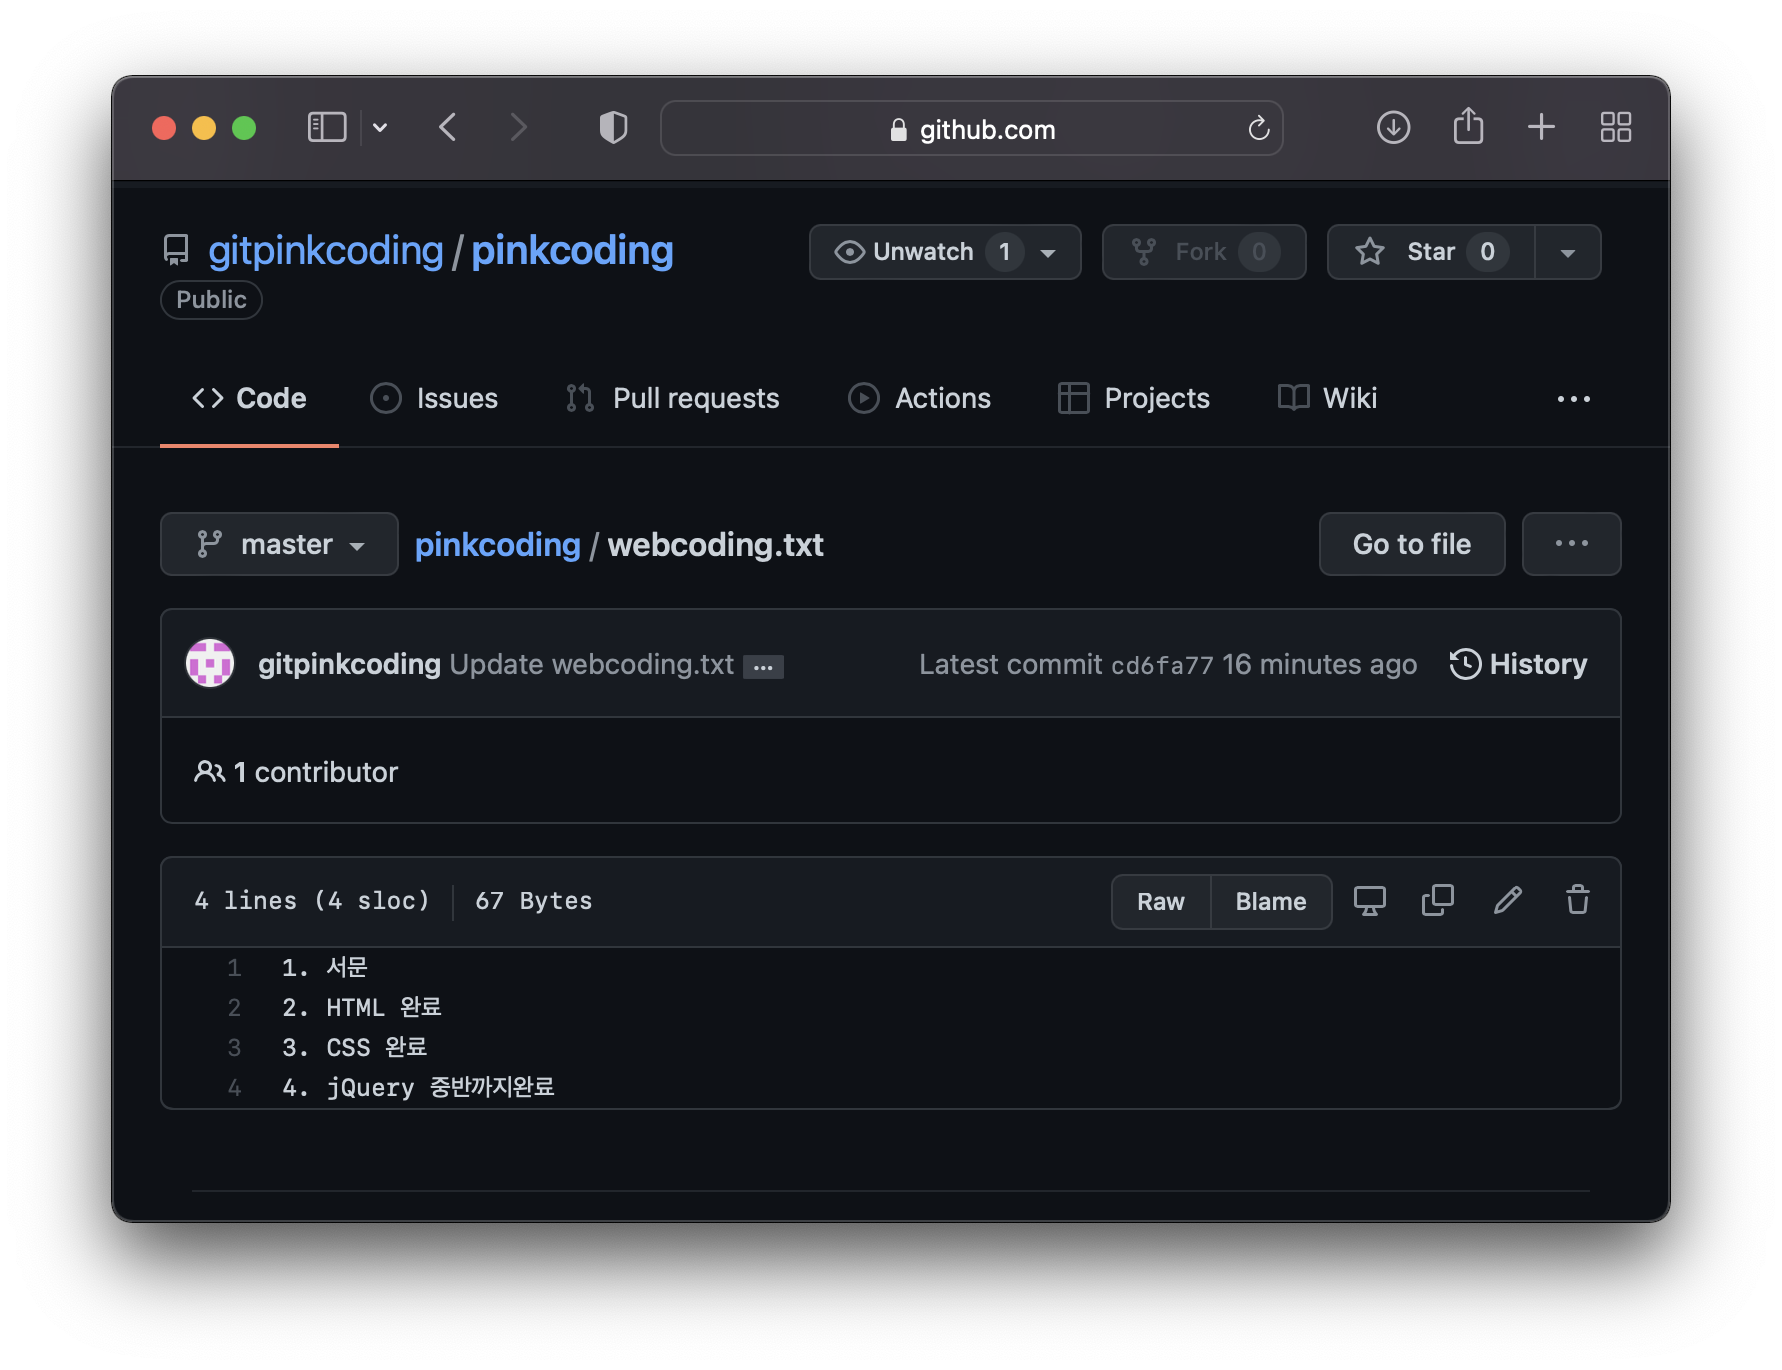Click the 67 Bytes file size text
The width and height of the screenshot is (1782, 1370).
click(x=534, y=901)
